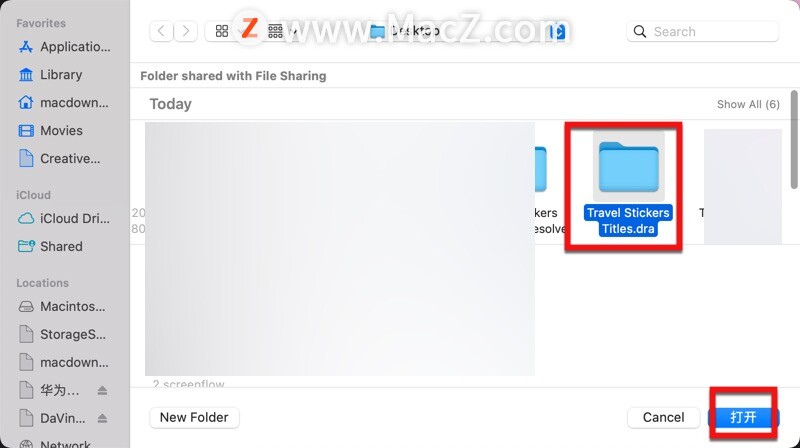Eject the 华为 volume
The width and height of the screenshot is (800, 448).
click(102, 390)
